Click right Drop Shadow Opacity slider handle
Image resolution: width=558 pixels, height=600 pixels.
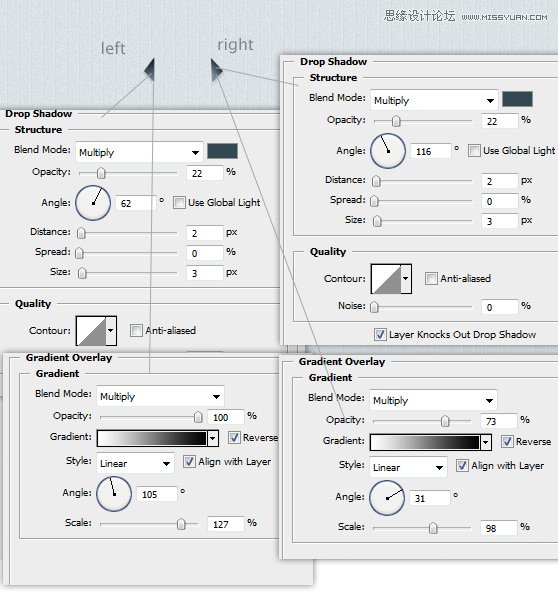396,121
